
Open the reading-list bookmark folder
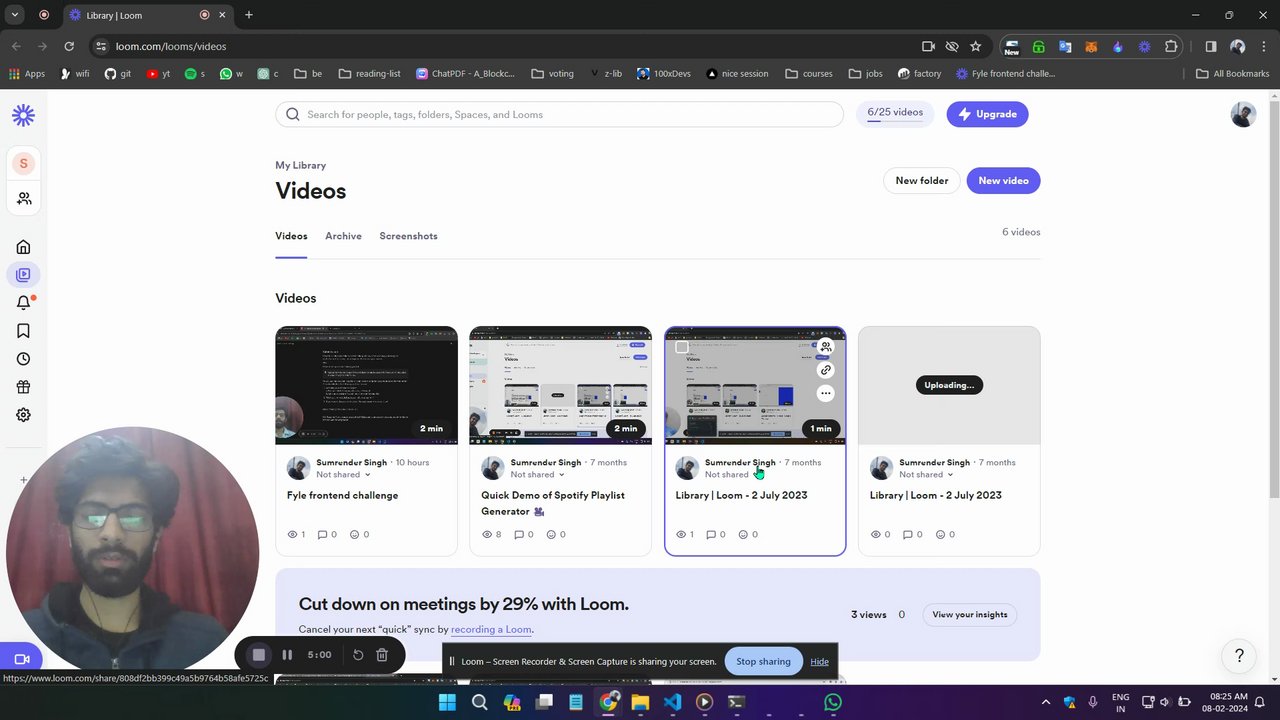coord(370,73)
